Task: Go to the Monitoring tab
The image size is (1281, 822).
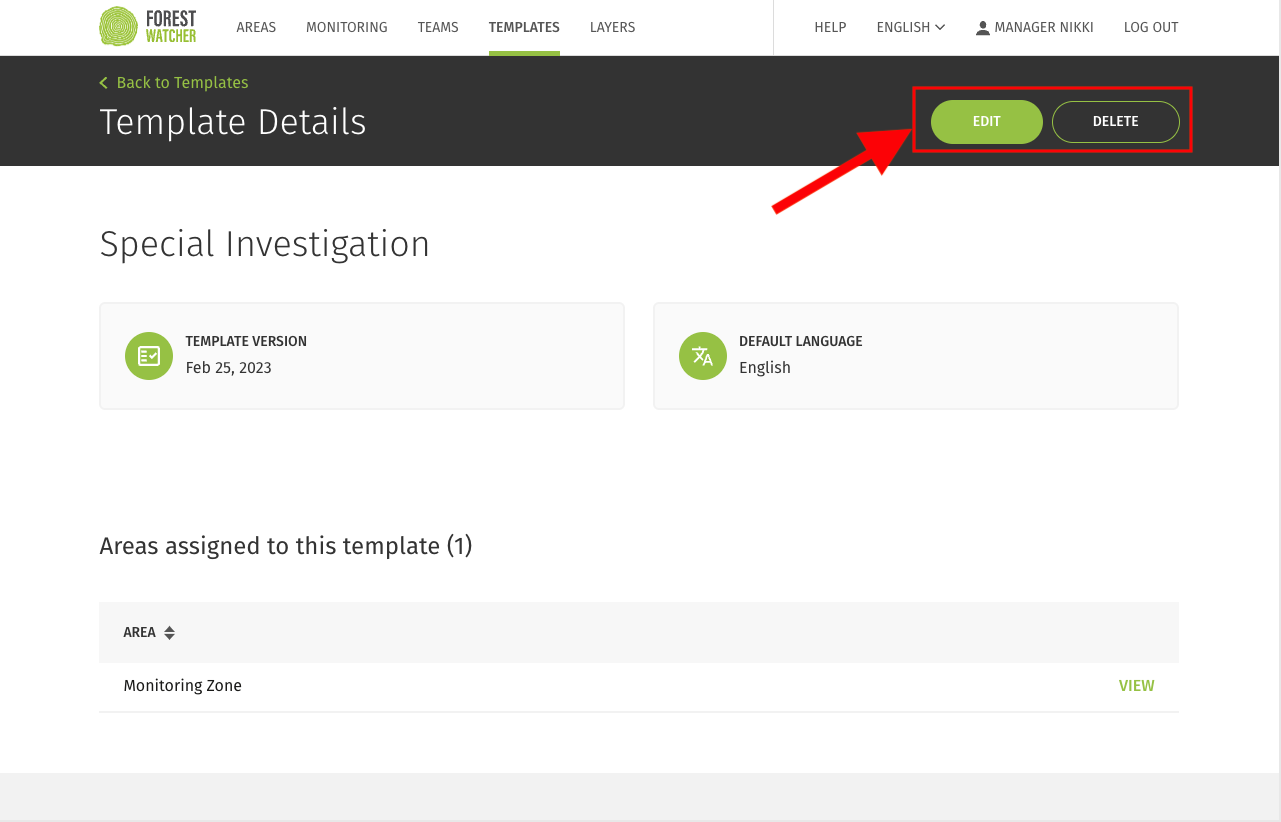Action: coord(346,28)
